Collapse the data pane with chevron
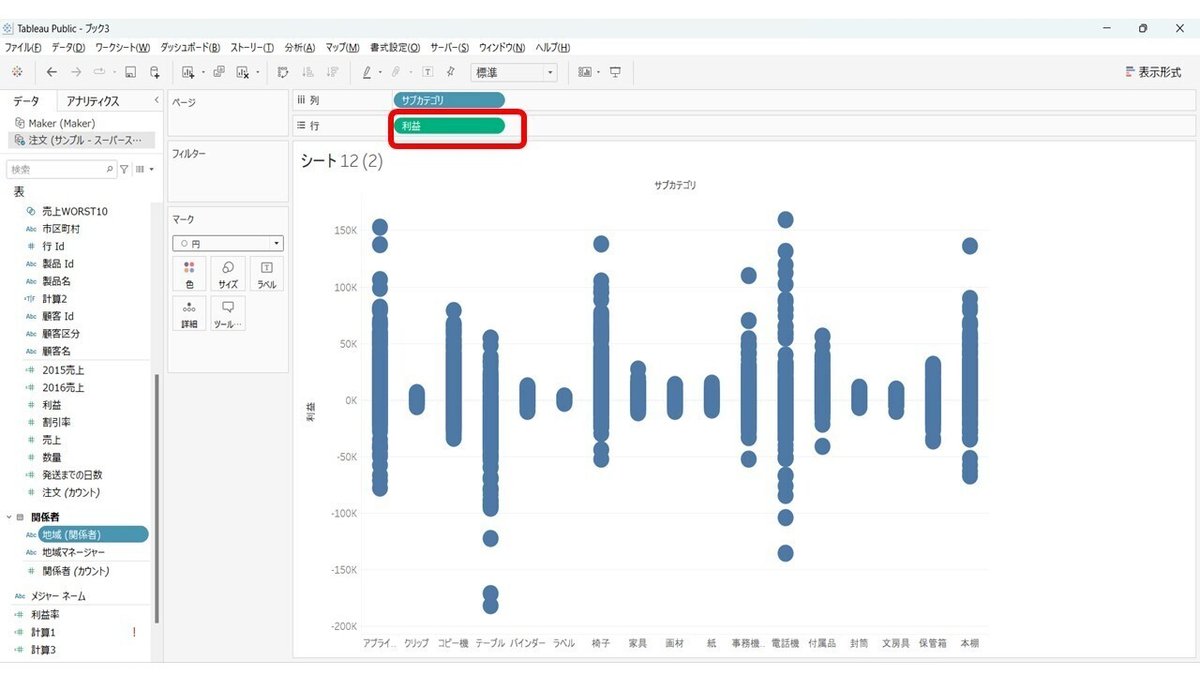Screen dimensions: 1200x675 click(x=156, y=100)
